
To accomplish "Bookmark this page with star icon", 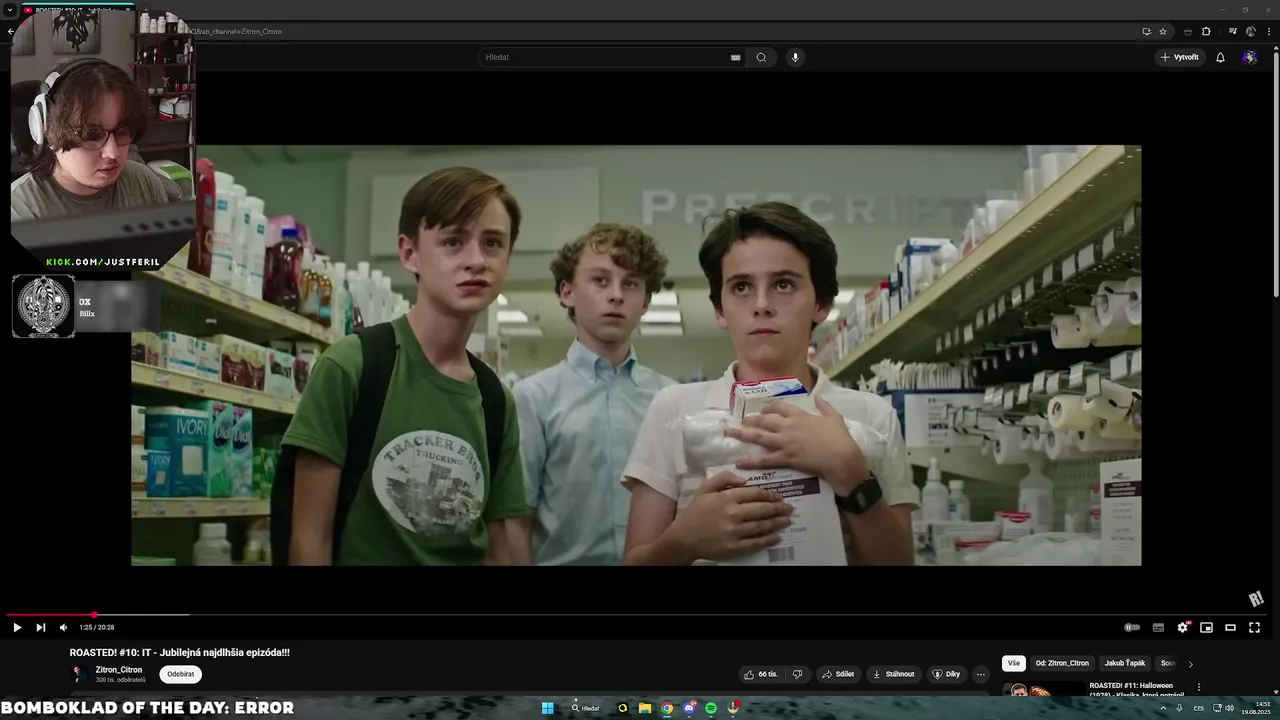I will 1163,31.
